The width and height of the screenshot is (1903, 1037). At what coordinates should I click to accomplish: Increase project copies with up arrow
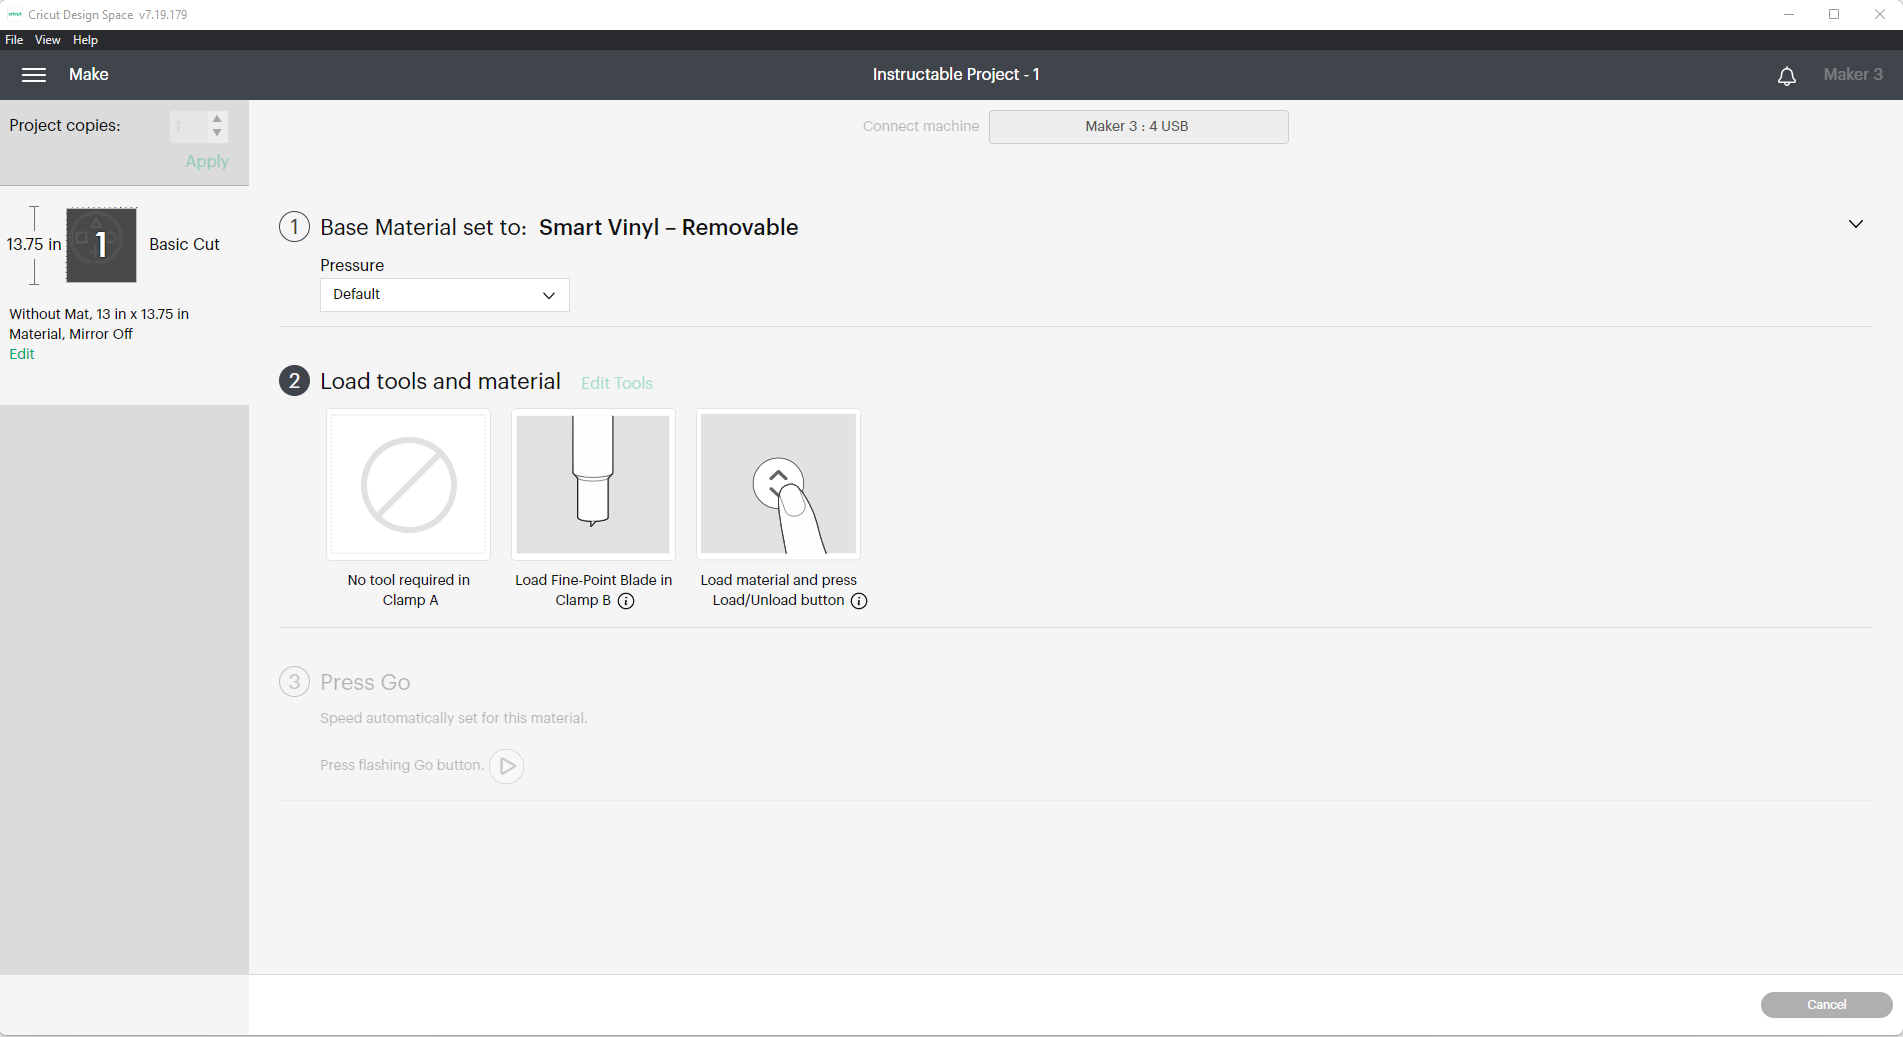(217, 119)
